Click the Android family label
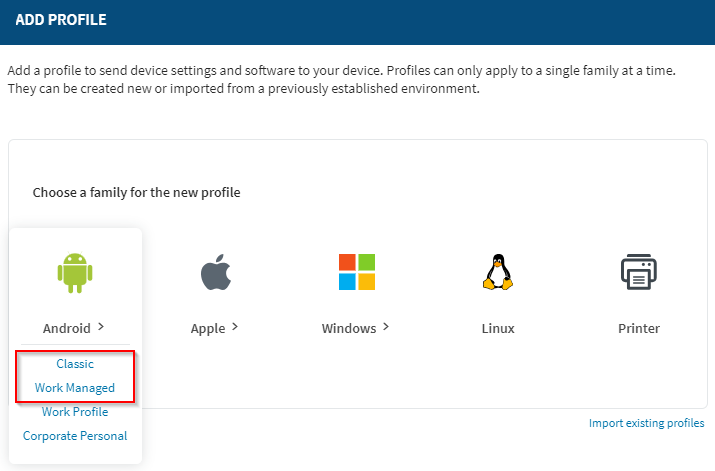Screen dimensions: 715x471 (66, 328)
